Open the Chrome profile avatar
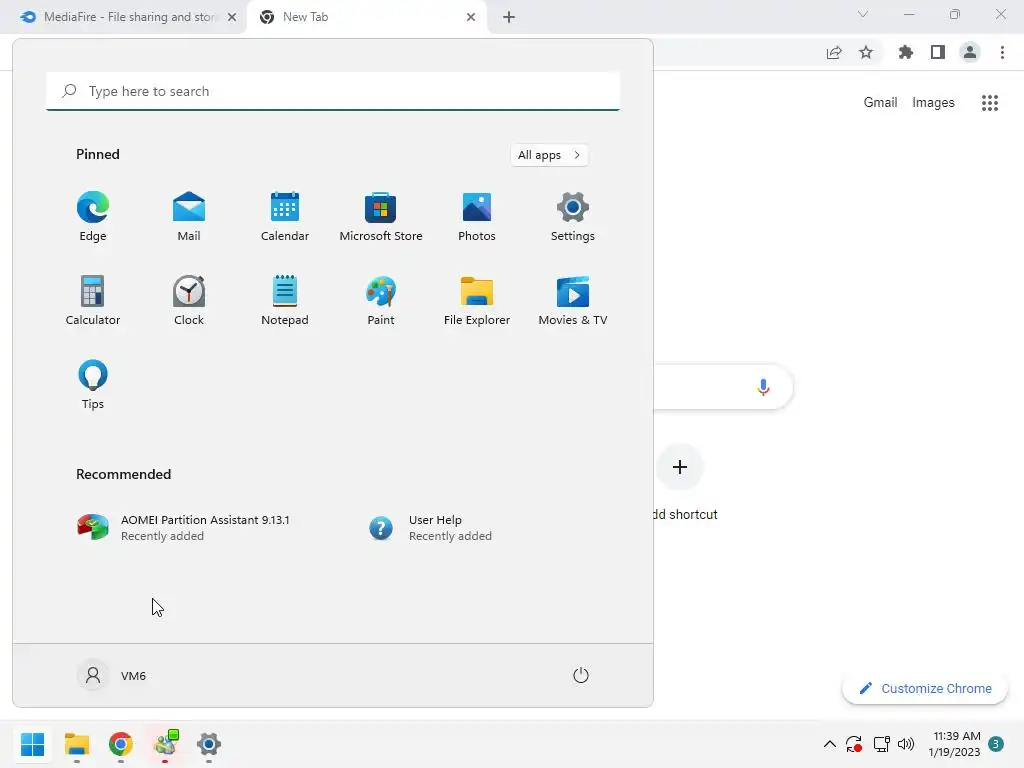Screen dimensions: 1024x768 point(970,52)
